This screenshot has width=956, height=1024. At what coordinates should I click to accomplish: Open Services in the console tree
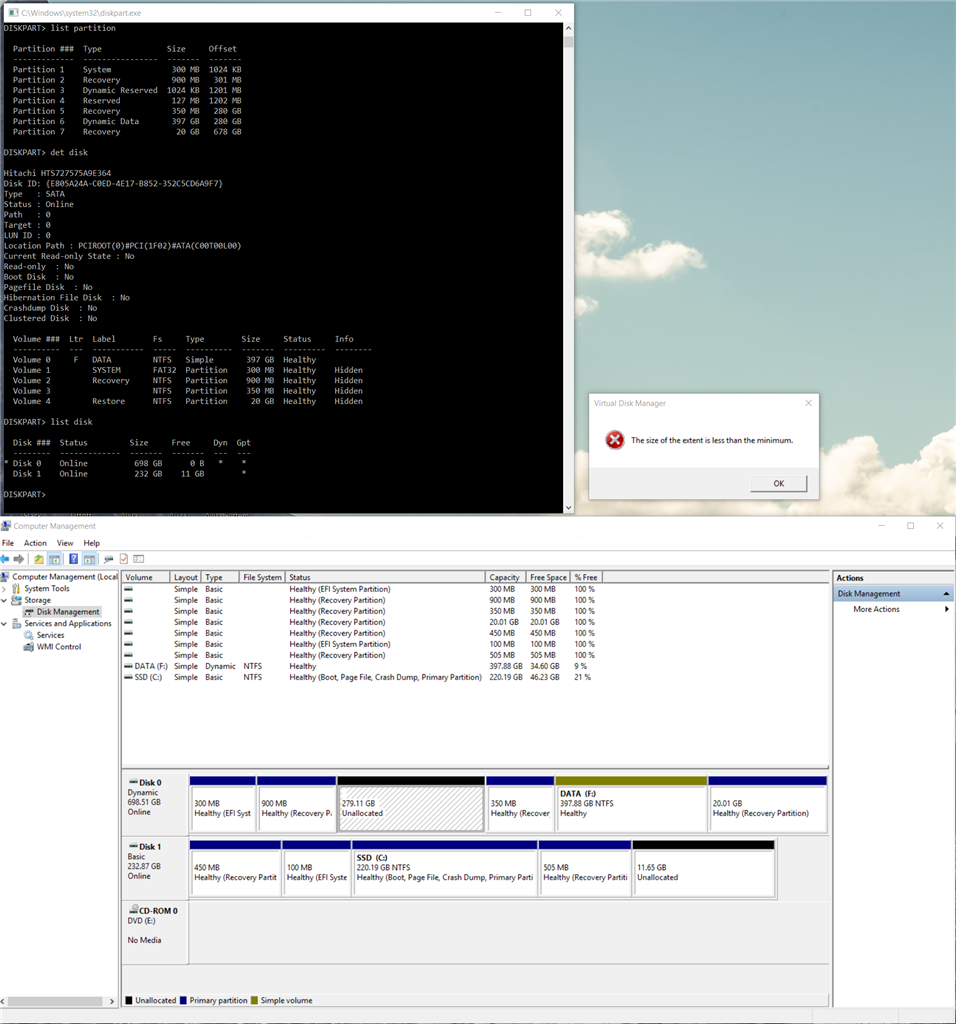(50, 635)
